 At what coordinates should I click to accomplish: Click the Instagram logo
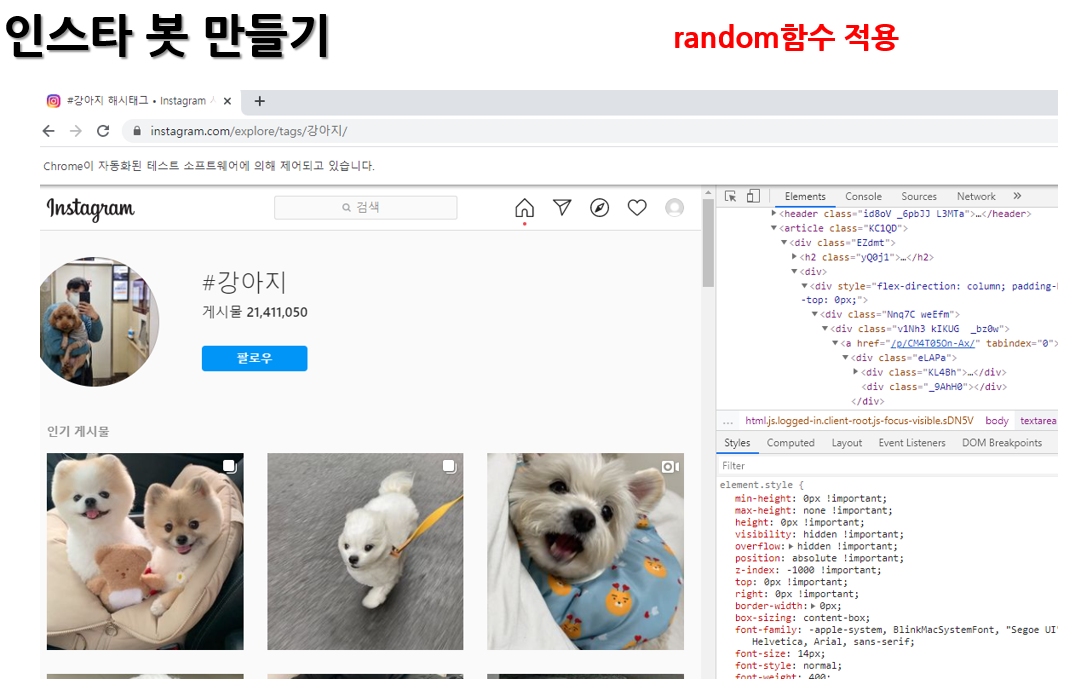[x=90, y=208]
